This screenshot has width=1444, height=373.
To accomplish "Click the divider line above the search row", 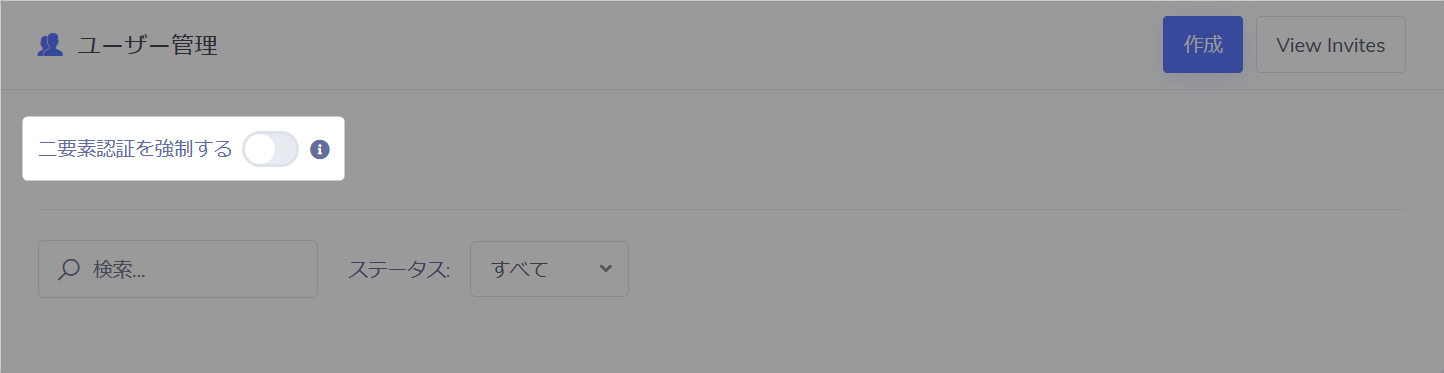I will click(721, 209).
